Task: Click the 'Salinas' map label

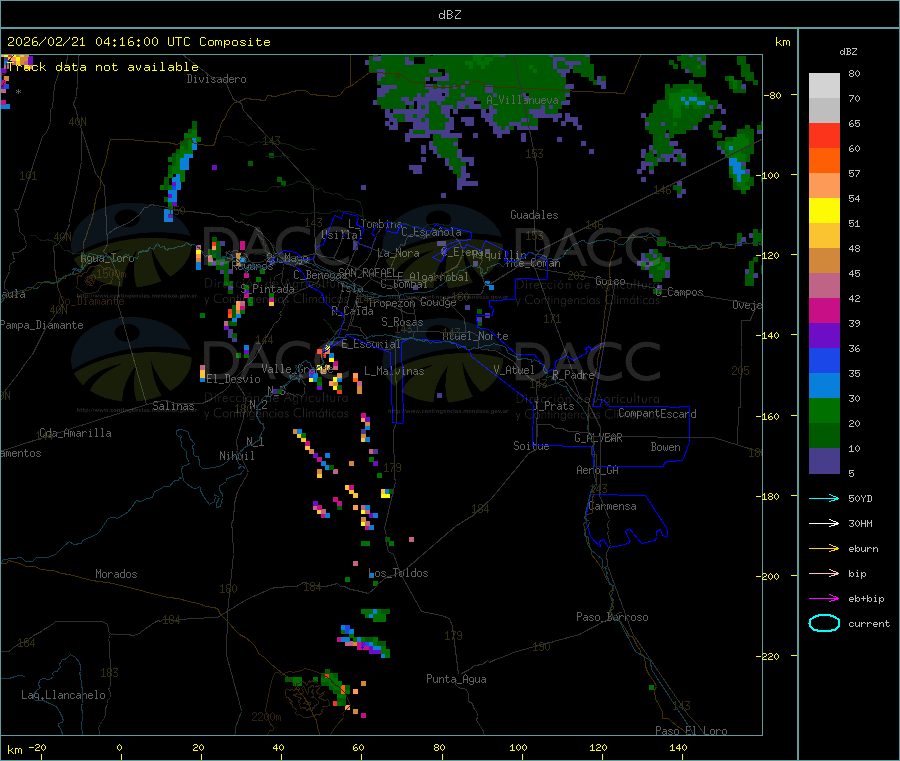Action: (x=173, y=406)
